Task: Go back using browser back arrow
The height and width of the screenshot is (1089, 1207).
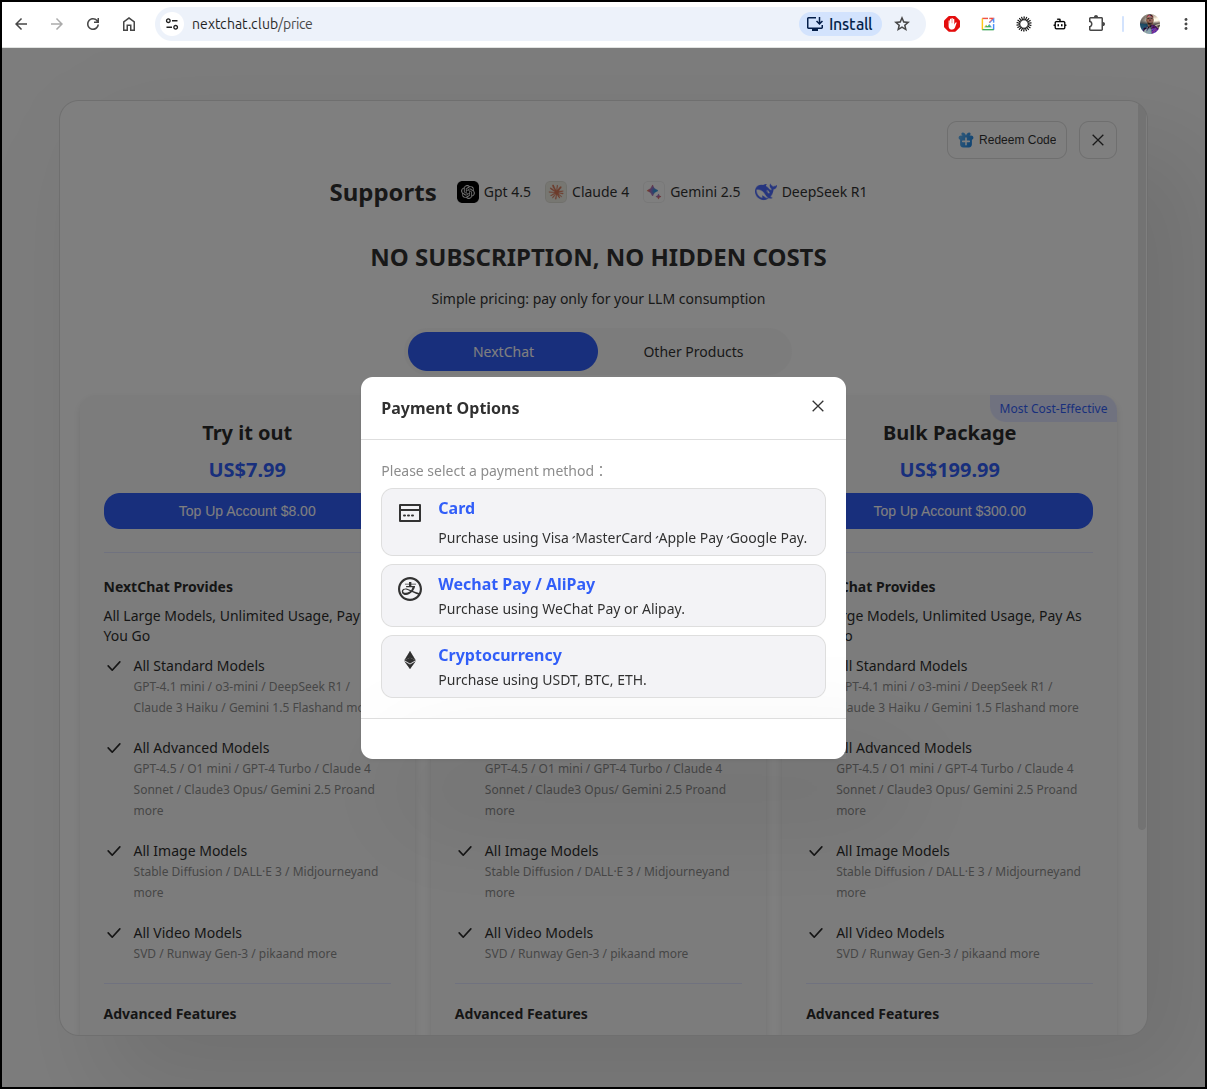Action: [x=21, y=24]
